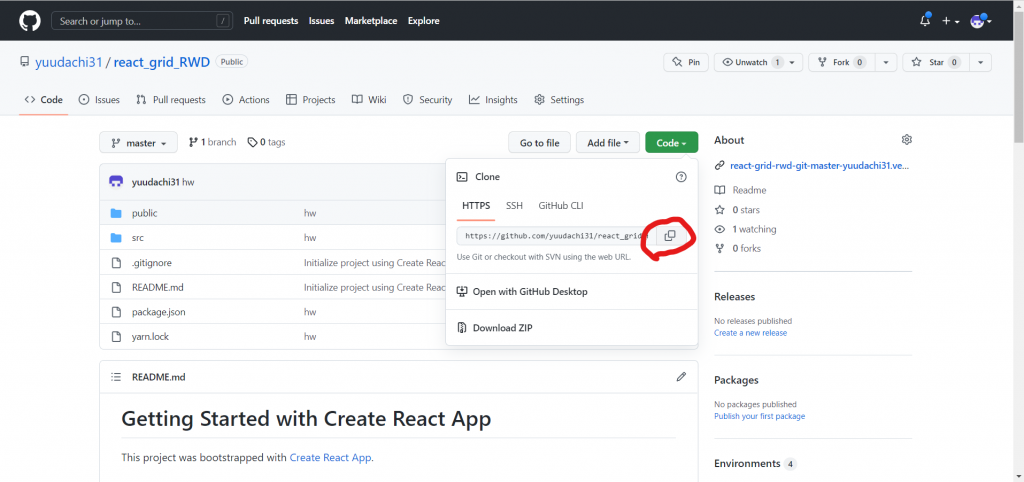Switch to the Insights tab
This screenshot has width=1024, height=482.
pyautogui.click(x=493, y=100)
